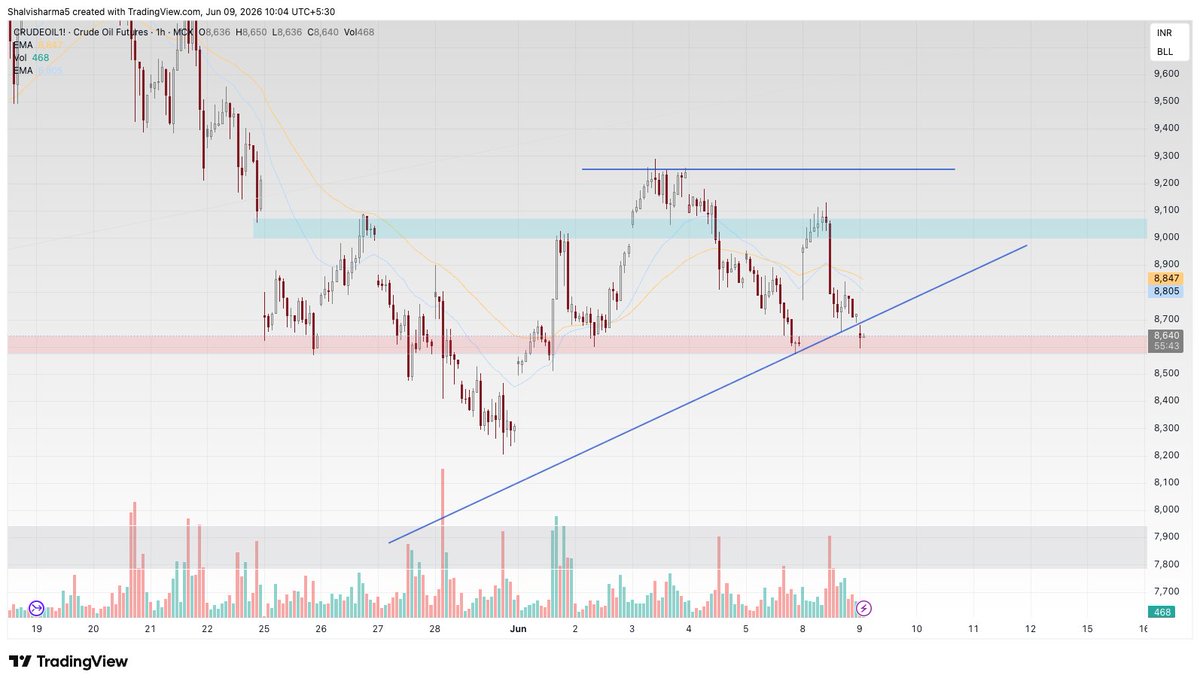Click the date label 12 on the time axis

(x=1029, y=629)
